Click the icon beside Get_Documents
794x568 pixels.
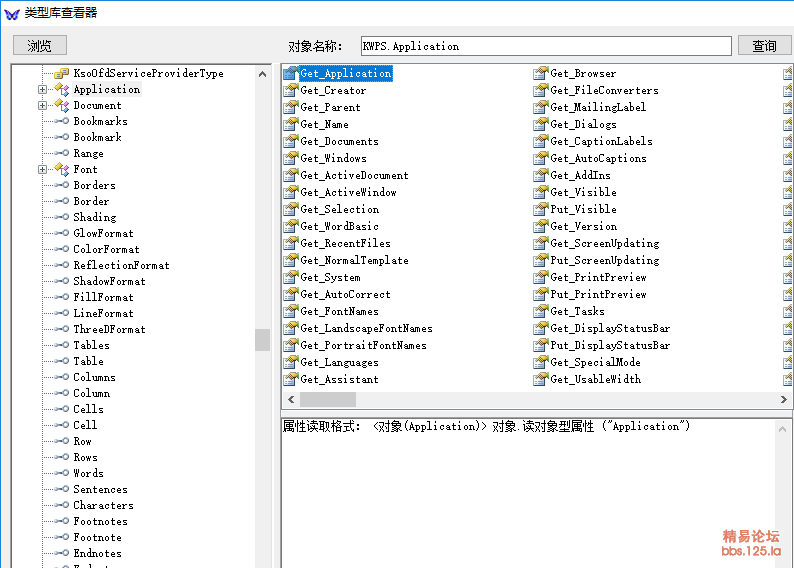pyautogui.click(x=290, y=141)
